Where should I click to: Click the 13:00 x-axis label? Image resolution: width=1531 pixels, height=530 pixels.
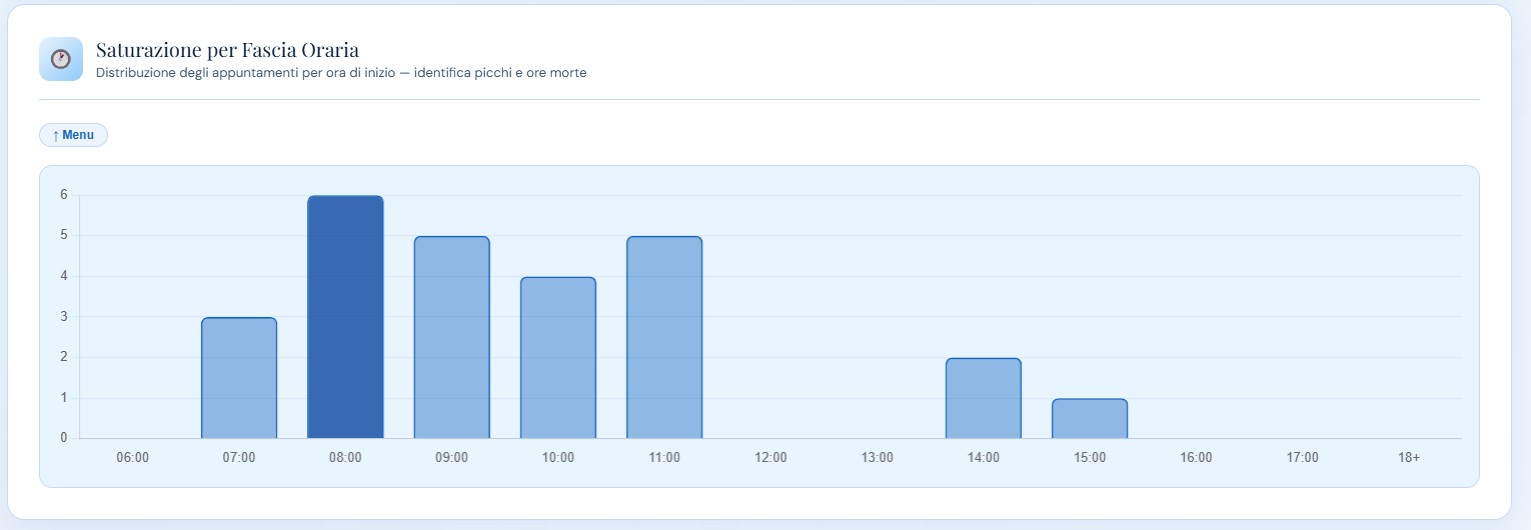tap(877, 457)
